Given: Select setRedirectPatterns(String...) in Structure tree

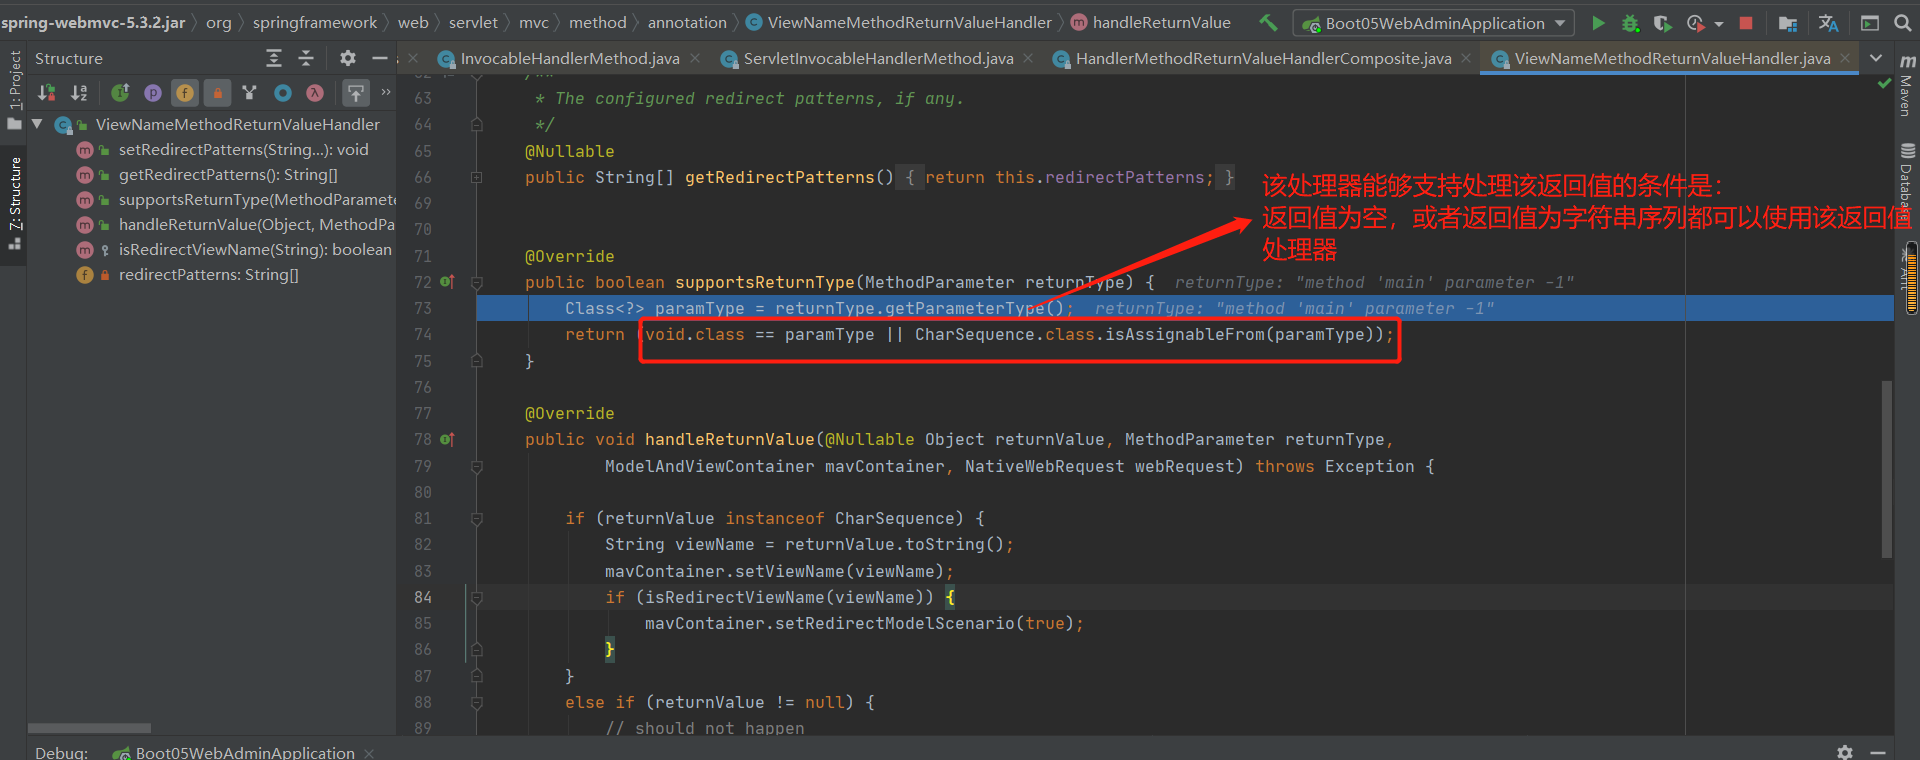Looking at the screenshot, I should tap(243, 149).
